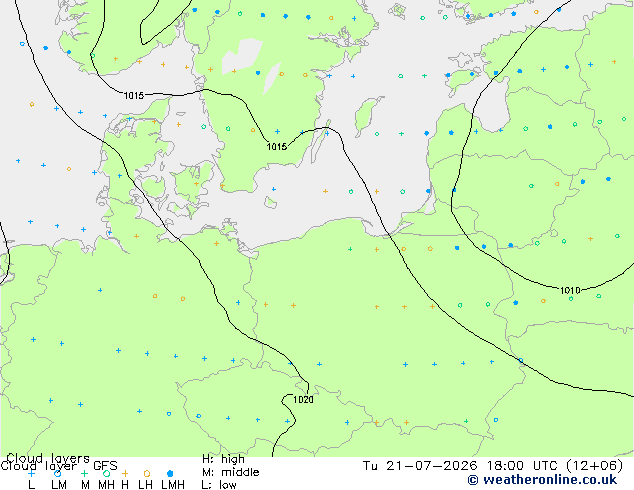Image resolution: width=634 pixels, height=490 pixels.
Task: Click the GFS model label
Action: [x=105, y=466]
